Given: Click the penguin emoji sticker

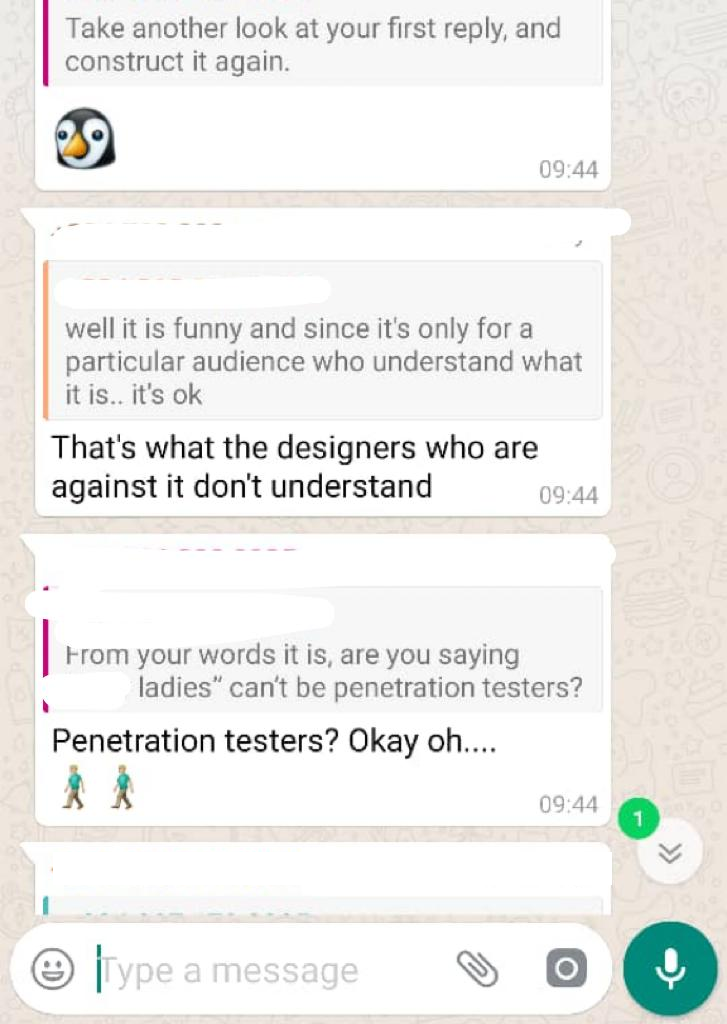Looking at the screenshot, I should pyautogui.click(x=85, y=138).
